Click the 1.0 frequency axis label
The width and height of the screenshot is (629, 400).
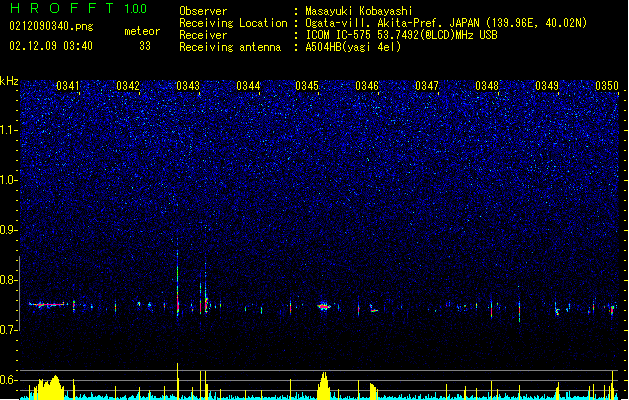(9, 180)
